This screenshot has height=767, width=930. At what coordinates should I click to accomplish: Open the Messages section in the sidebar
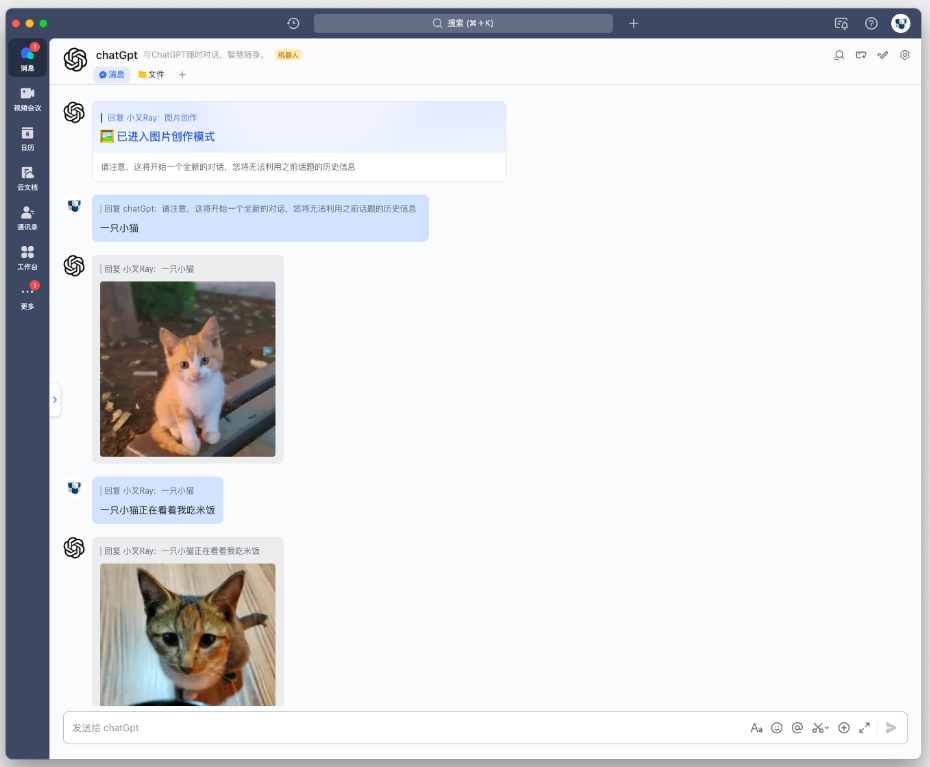click(27, 58)
